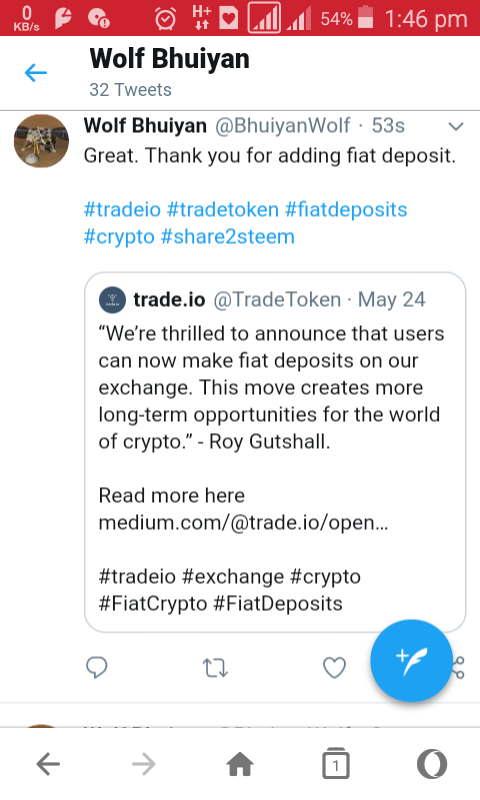Visit the @BhuiyanWolf handle
480x800 pixels.
[283, 126]
